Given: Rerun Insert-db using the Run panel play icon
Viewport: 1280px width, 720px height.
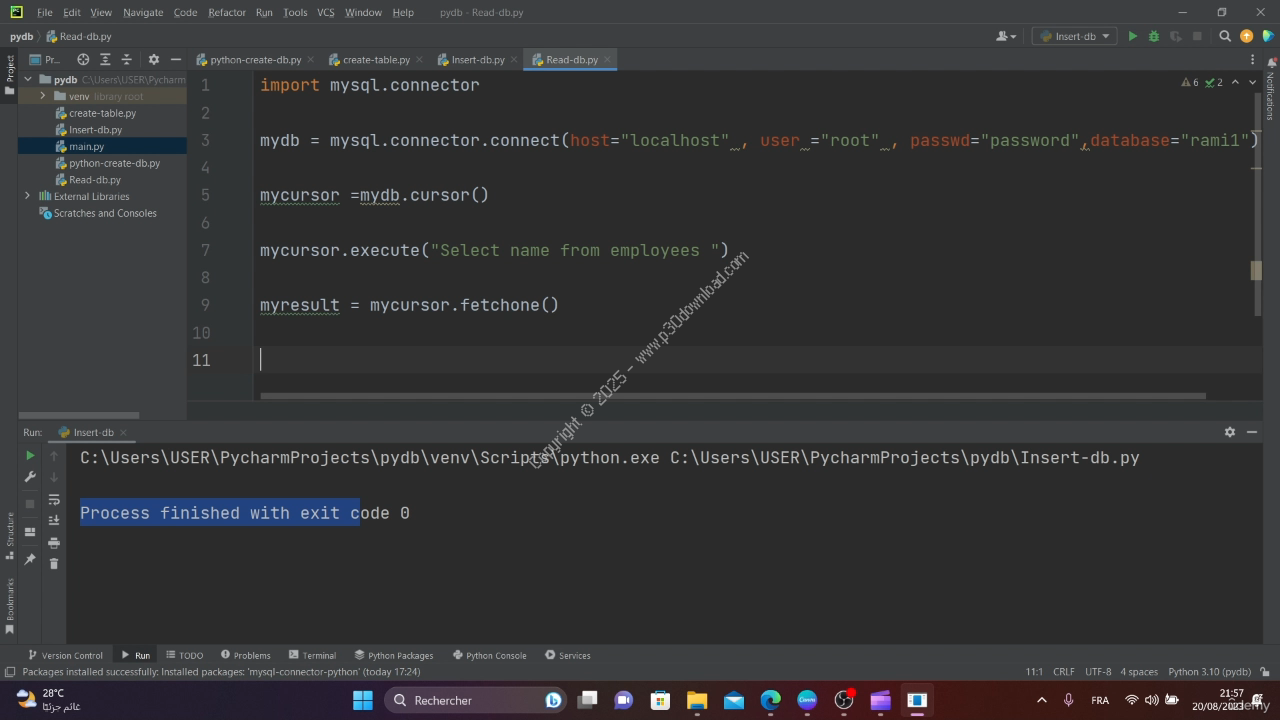Looking at the screenshot, I should (30, 455).
